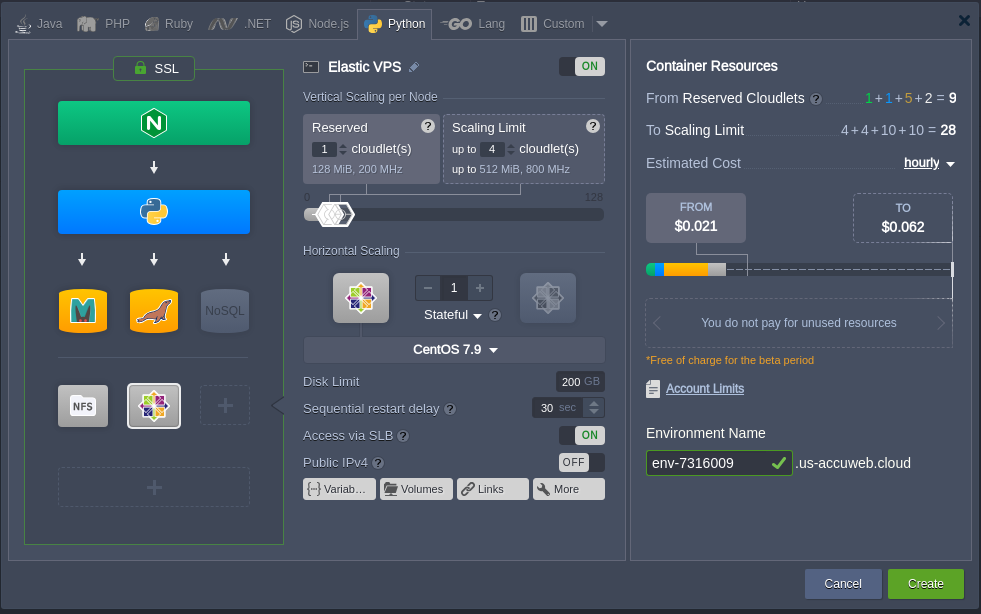Click the NFS shared storage icon

pos(82,406)
